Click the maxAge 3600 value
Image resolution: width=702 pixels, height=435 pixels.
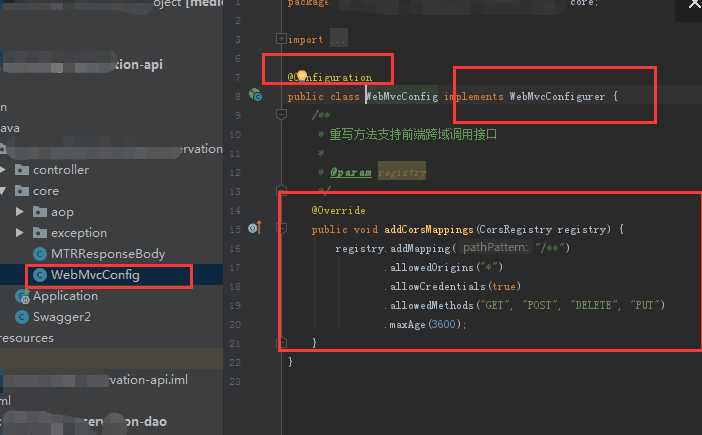pyautogui.click(x=443, y=324)
